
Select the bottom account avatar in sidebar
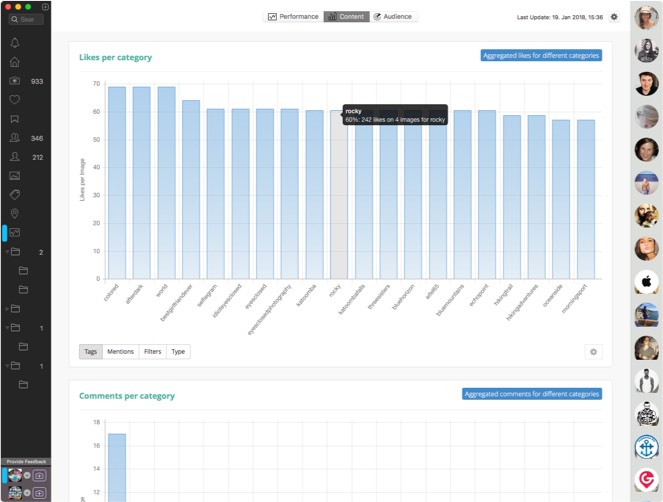(15, 493)
